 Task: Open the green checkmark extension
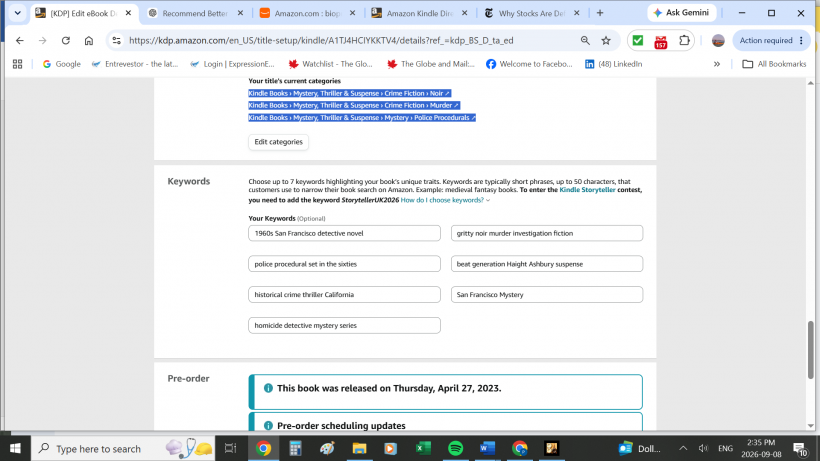click(x=637, y=40)
